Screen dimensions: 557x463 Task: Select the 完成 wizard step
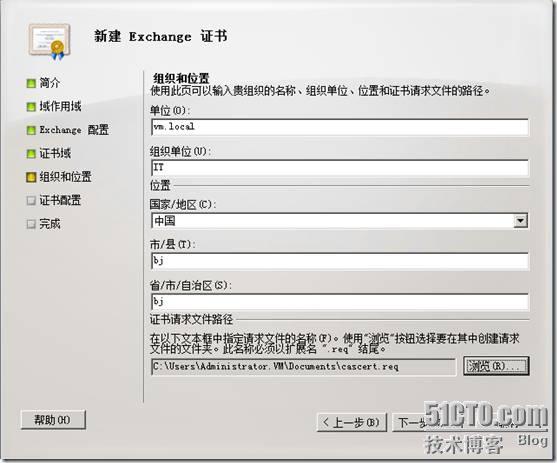[x=50, y=224]
